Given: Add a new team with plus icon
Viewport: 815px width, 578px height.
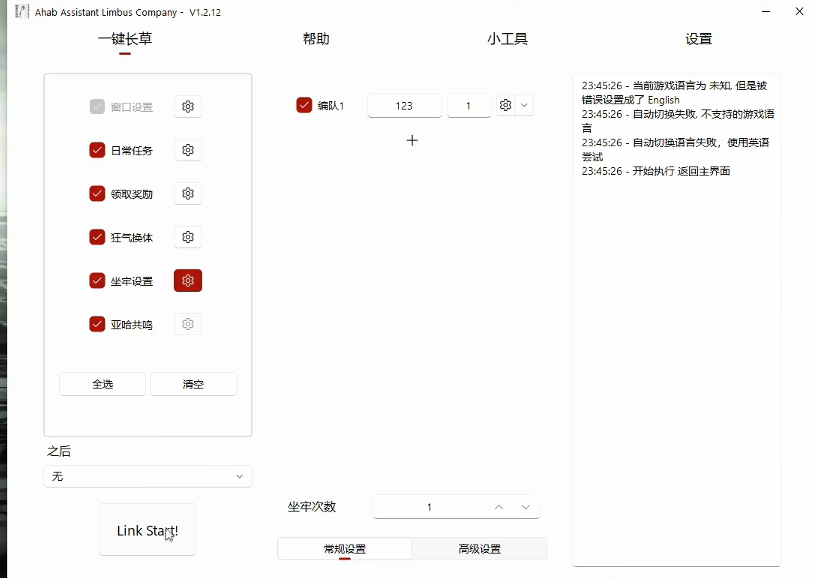Looking at the screenshot, I should pyautogui.click(x=412, y=141).
